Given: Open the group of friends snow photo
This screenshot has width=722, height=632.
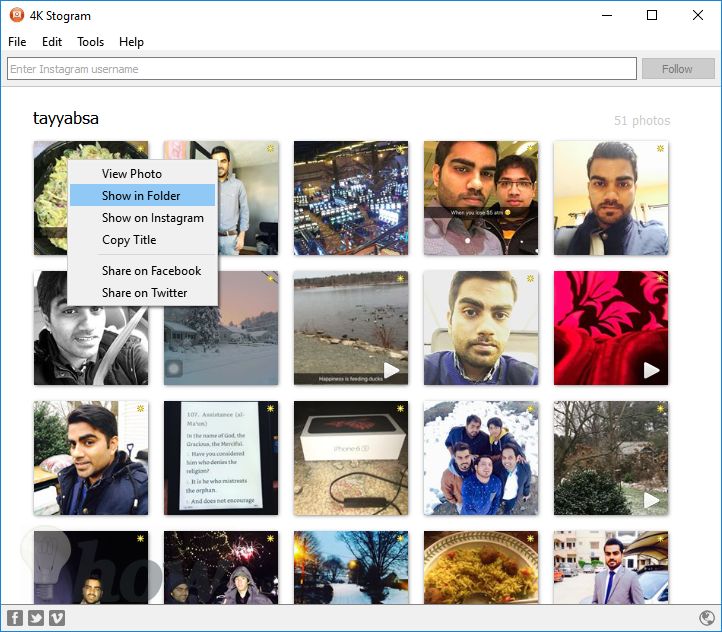Looking at the screenshot, I should 481,458.
